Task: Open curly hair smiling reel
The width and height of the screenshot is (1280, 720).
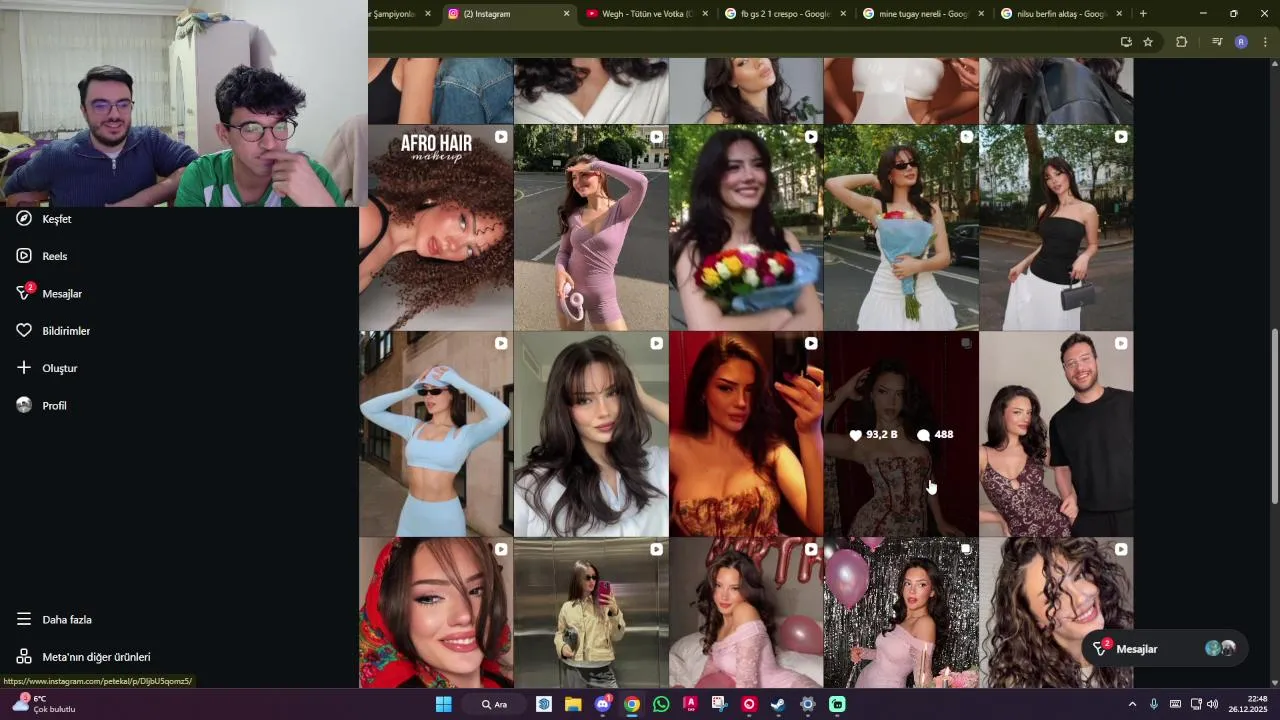Action: (x=1056, y=613)
